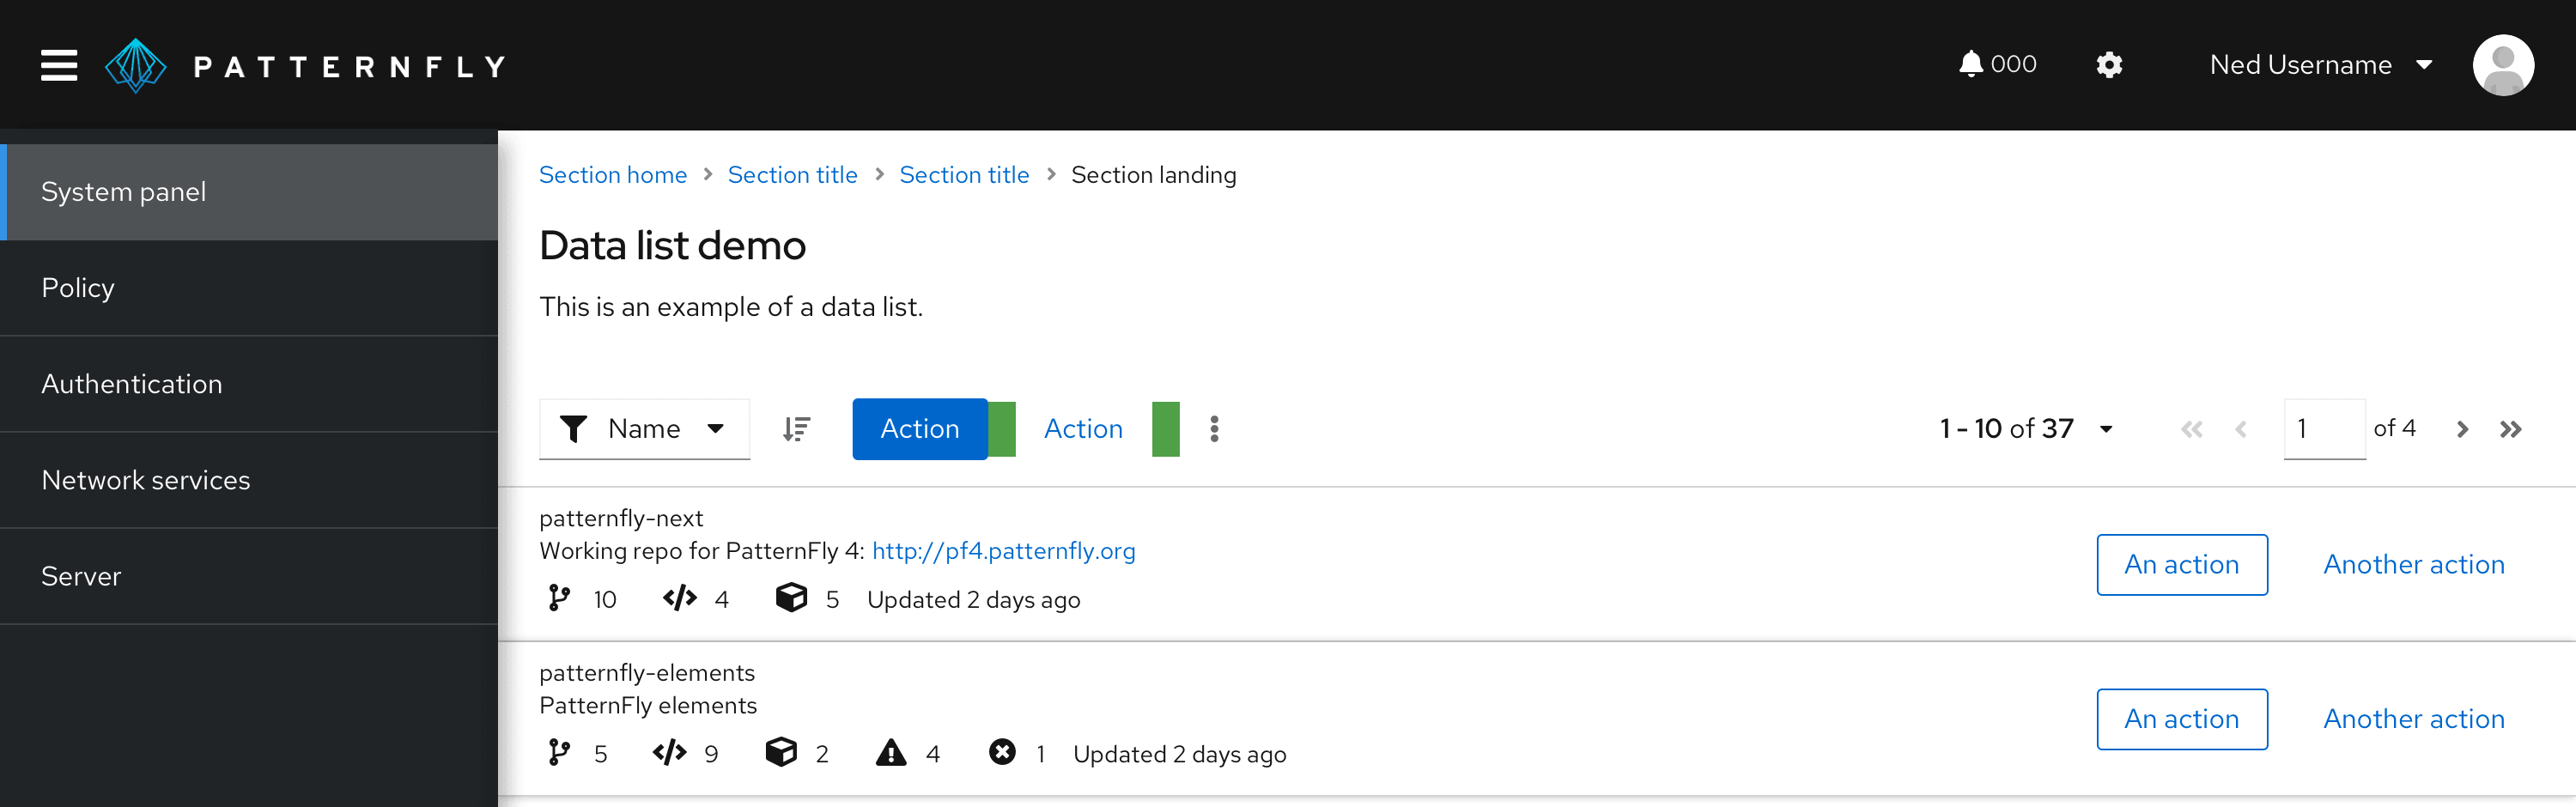2576x807 pixels.
Task: Click the current page number field
Action: [x=2323, y=429]
